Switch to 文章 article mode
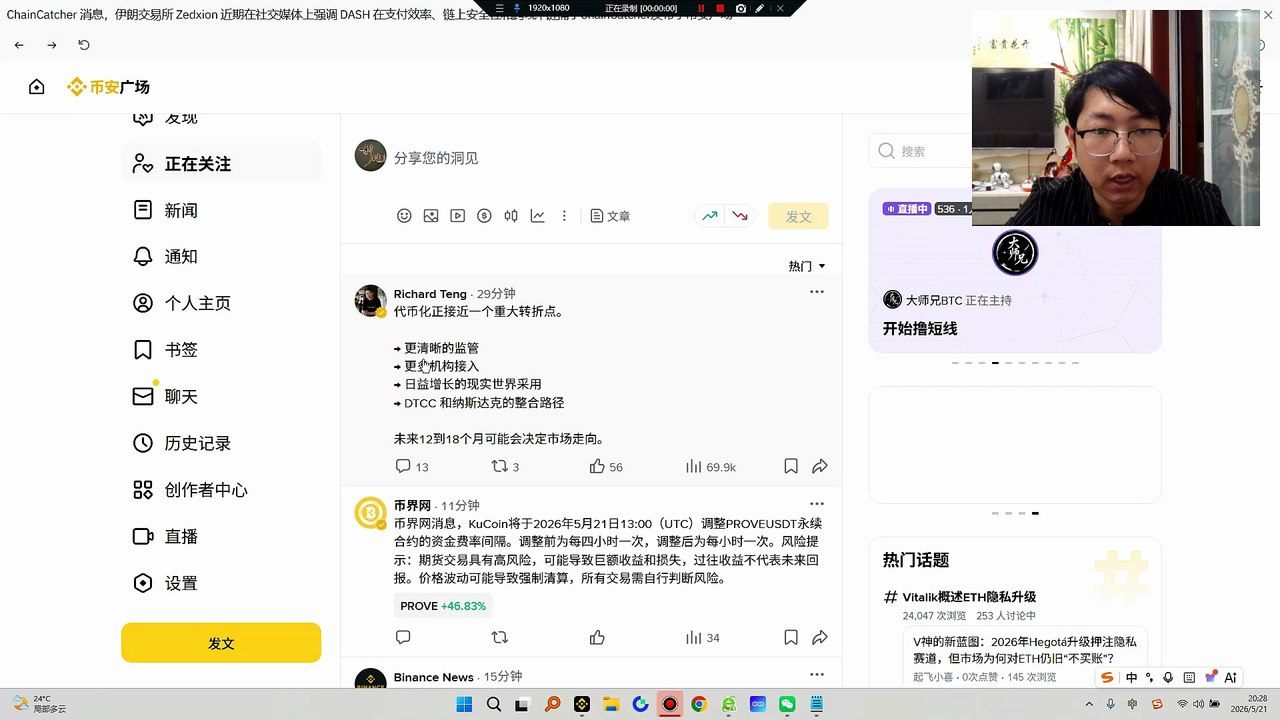The image size is (1280, 720). pos(610,216)
